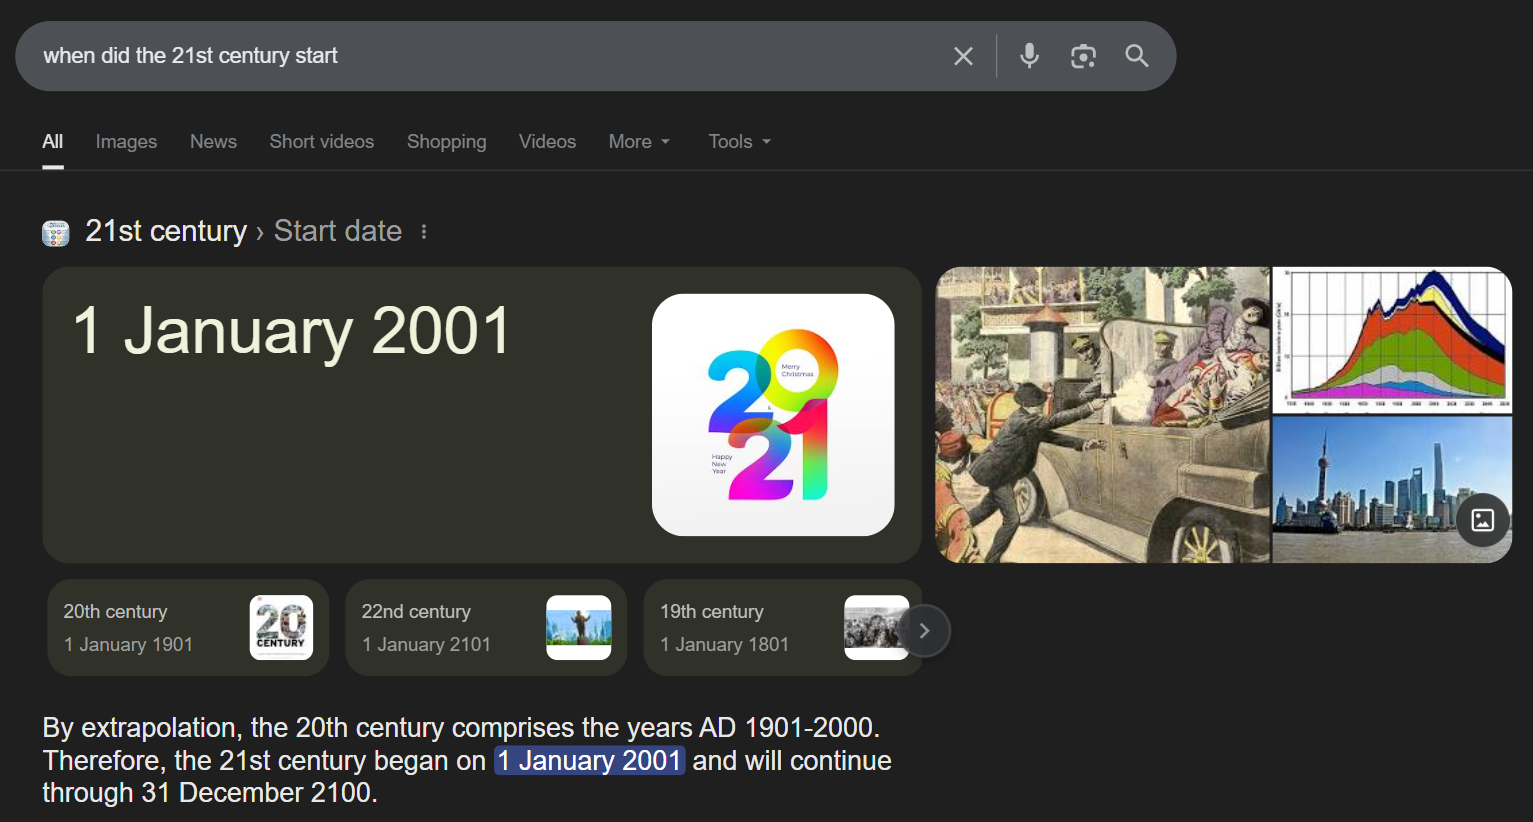Click the '1 January 2101' date text
Image resolution: width=1533 pixels, height=822 pixels.
tap(426, 645)
